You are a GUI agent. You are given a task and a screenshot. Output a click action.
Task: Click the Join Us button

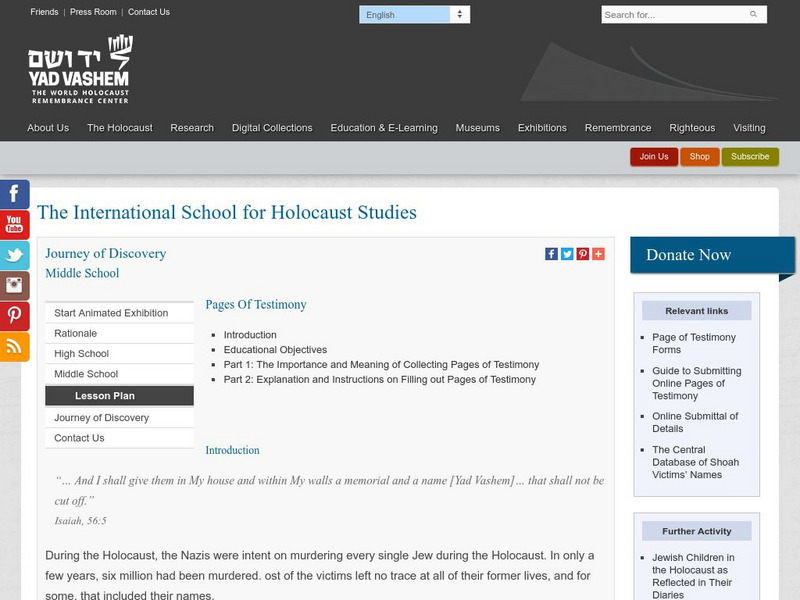click(x=654, y=157)
